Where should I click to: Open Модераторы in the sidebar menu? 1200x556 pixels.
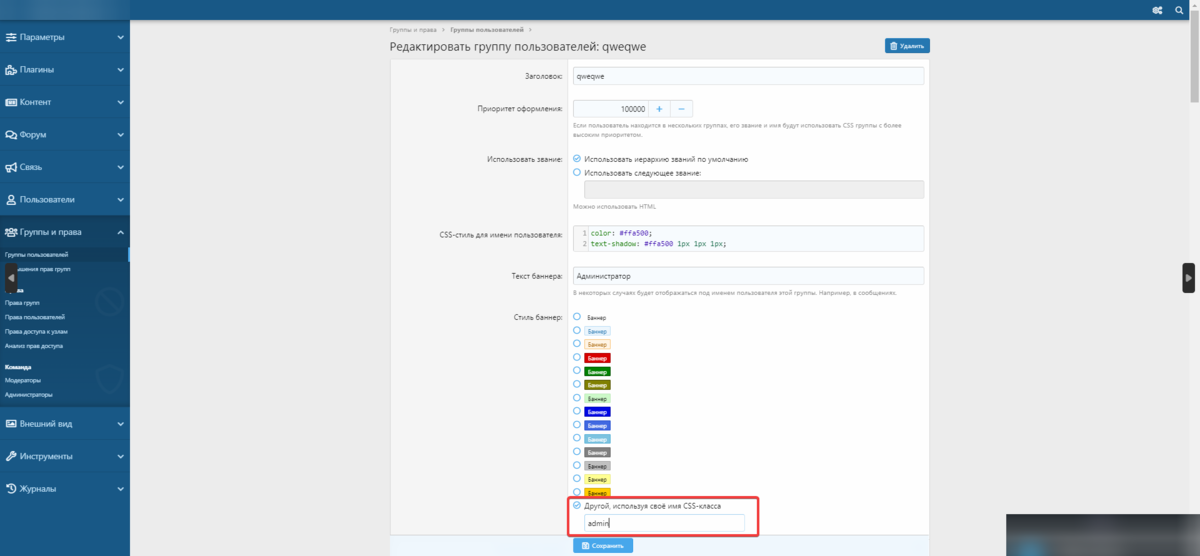[x=23, y=380]
